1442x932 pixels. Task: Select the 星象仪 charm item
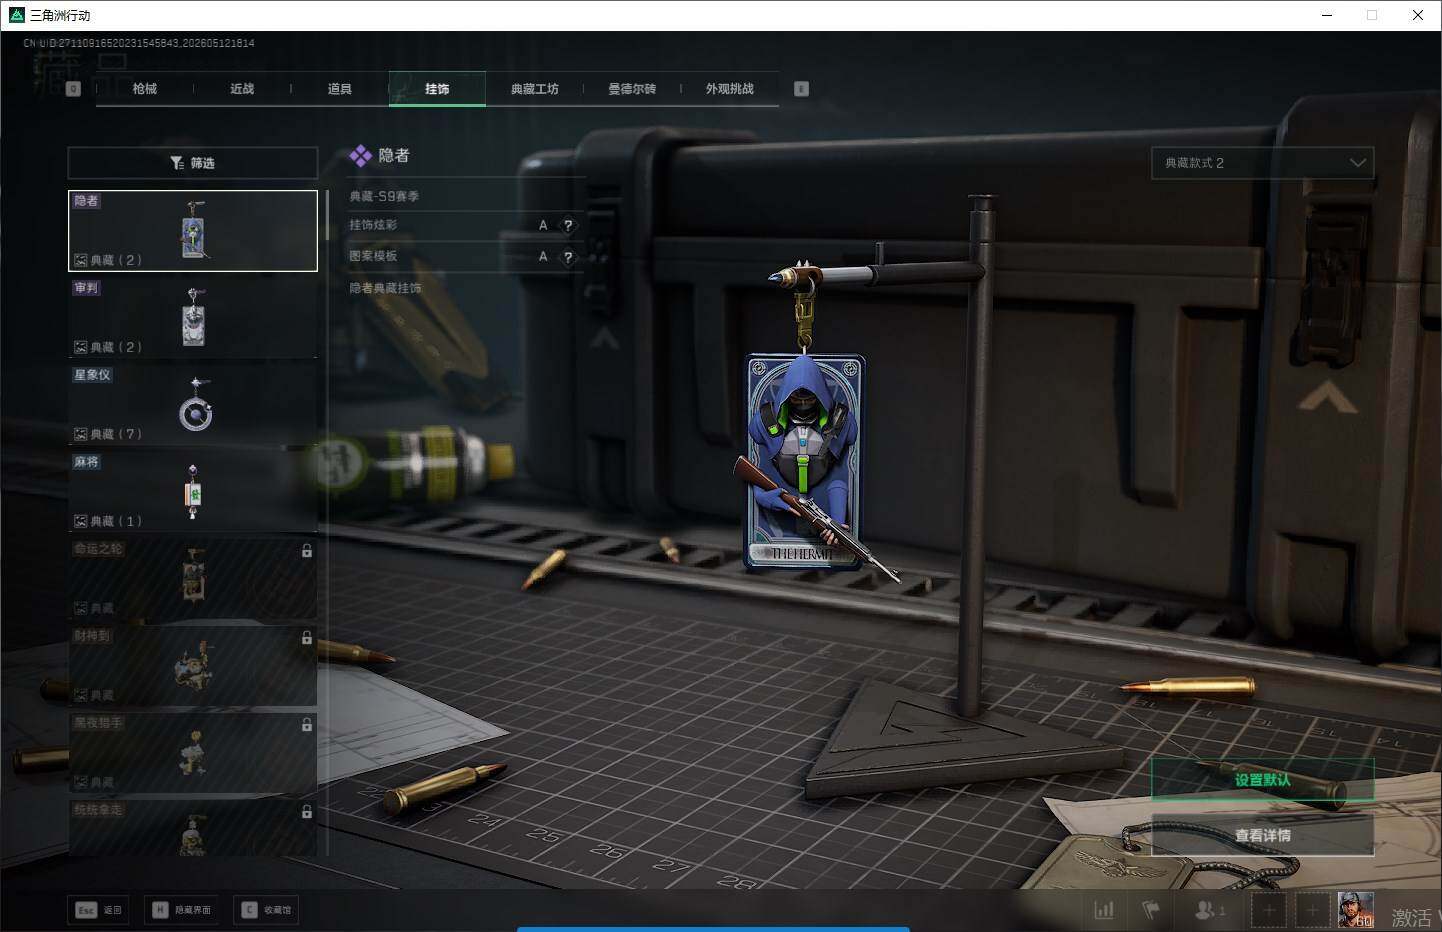coord(193,405)
